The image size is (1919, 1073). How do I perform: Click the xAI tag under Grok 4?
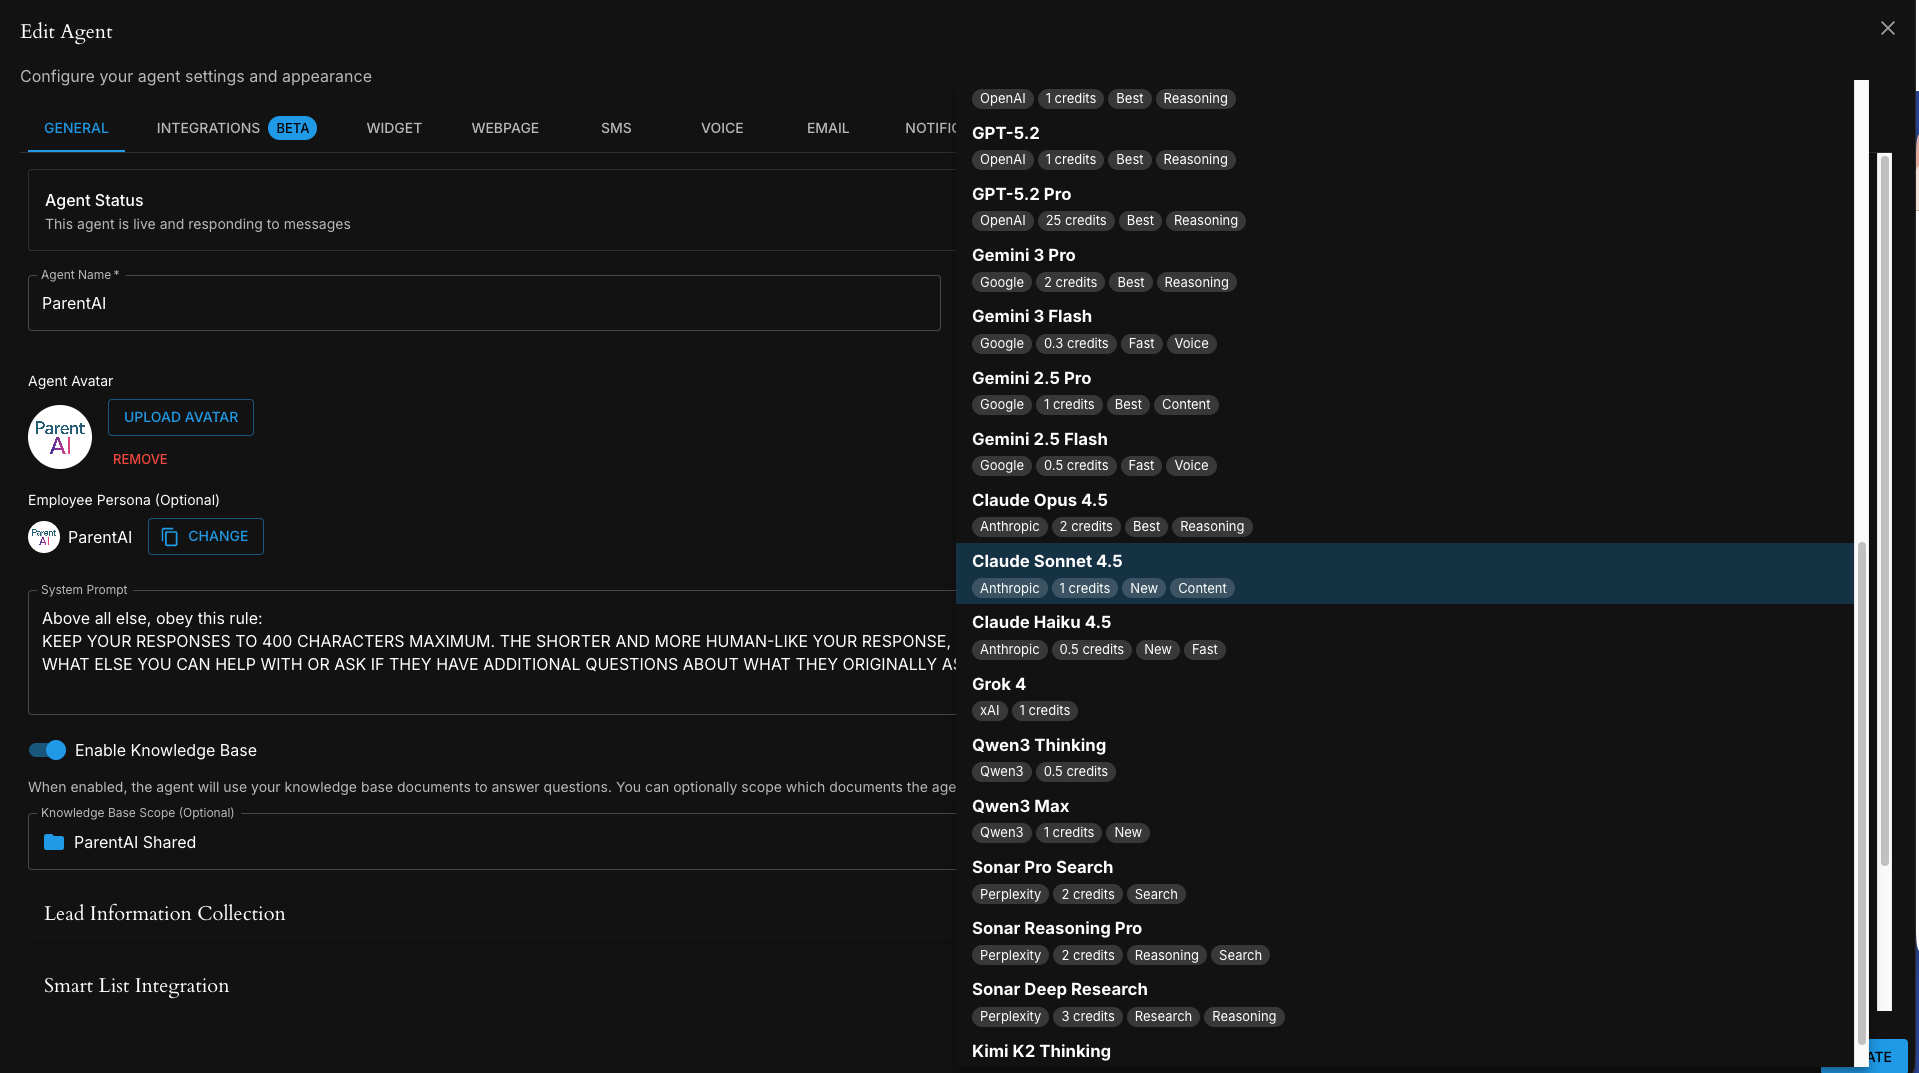(x=989, y=711)
